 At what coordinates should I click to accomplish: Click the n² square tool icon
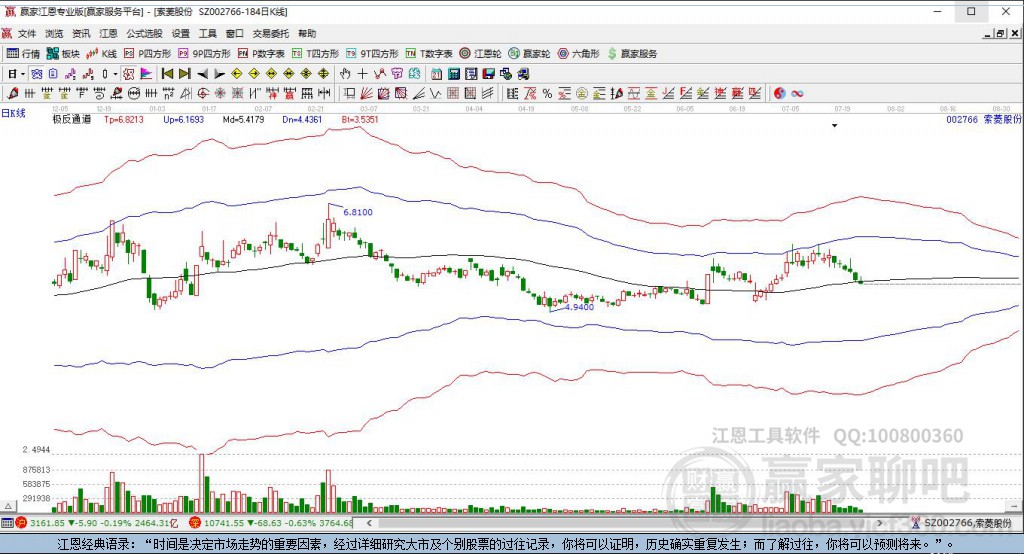(168, 93)
